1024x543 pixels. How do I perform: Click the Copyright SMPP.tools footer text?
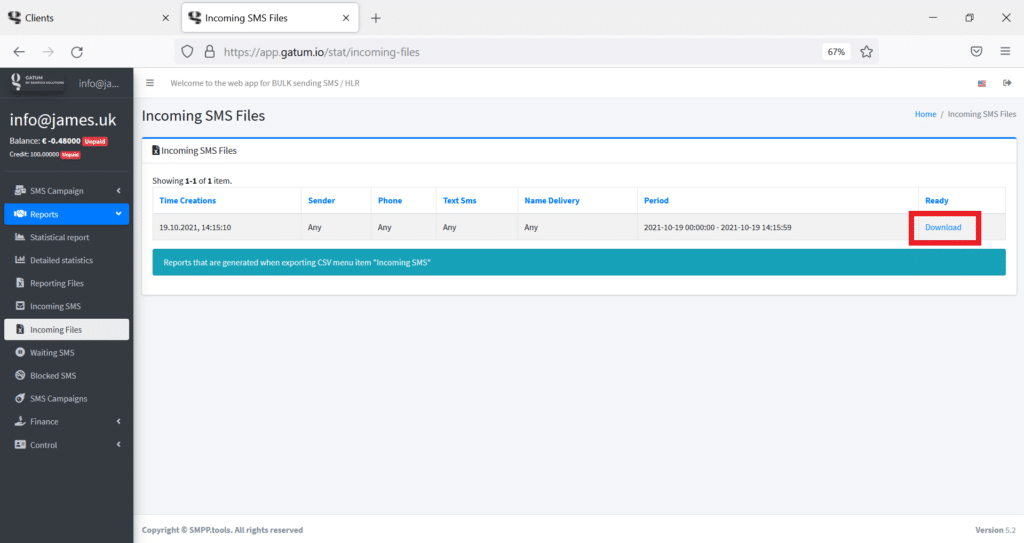click(x=222, y=530)
